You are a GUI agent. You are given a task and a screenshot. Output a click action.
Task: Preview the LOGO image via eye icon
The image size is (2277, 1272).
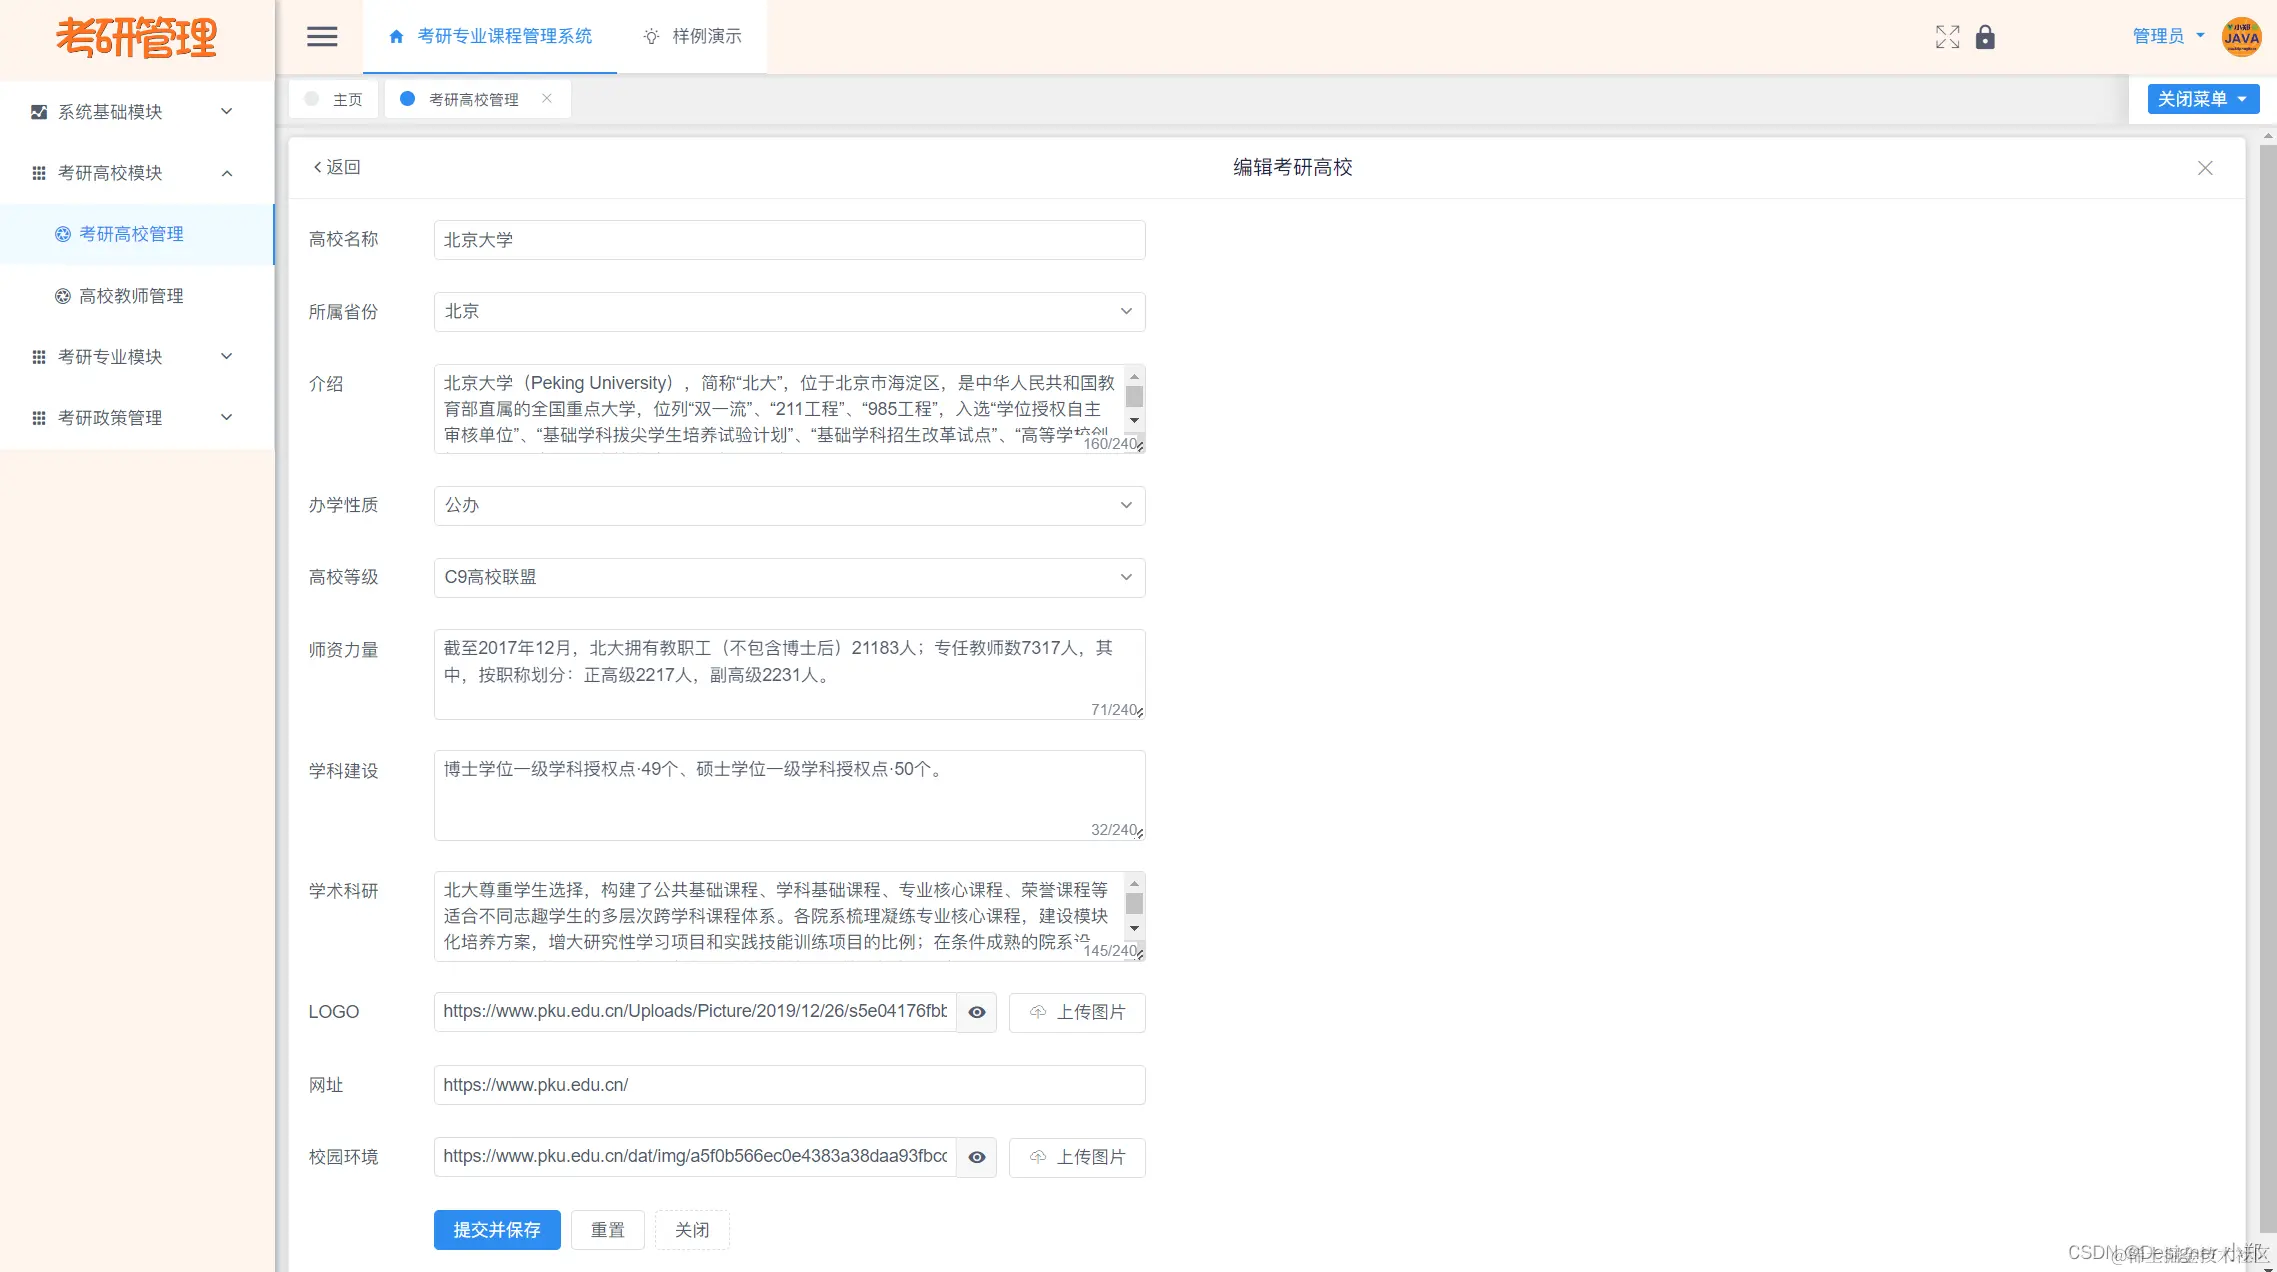coord(977,1012)
